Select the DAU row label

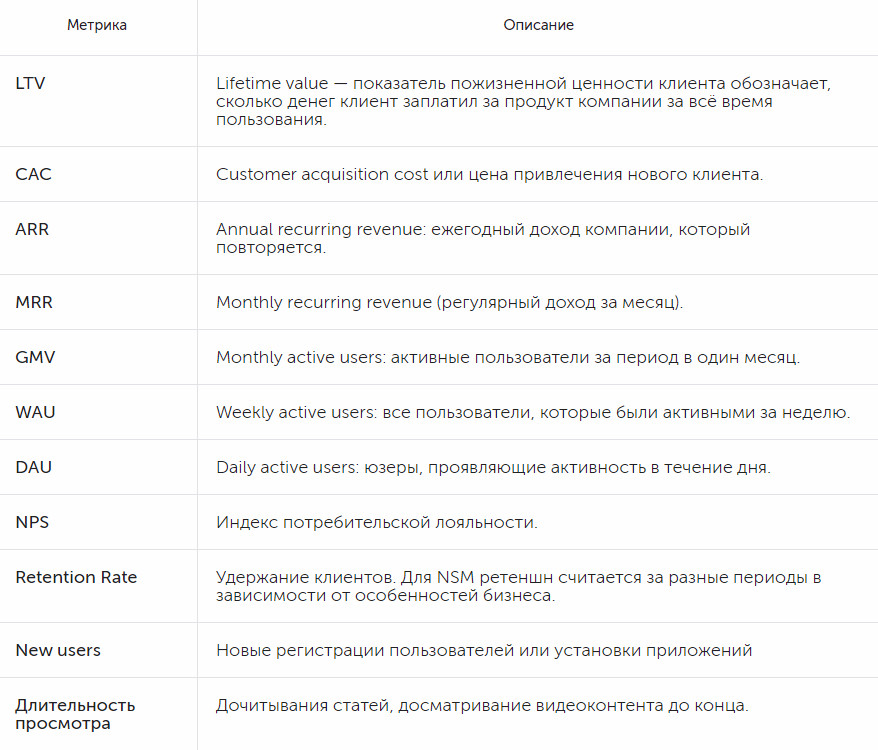coord(33,467)
